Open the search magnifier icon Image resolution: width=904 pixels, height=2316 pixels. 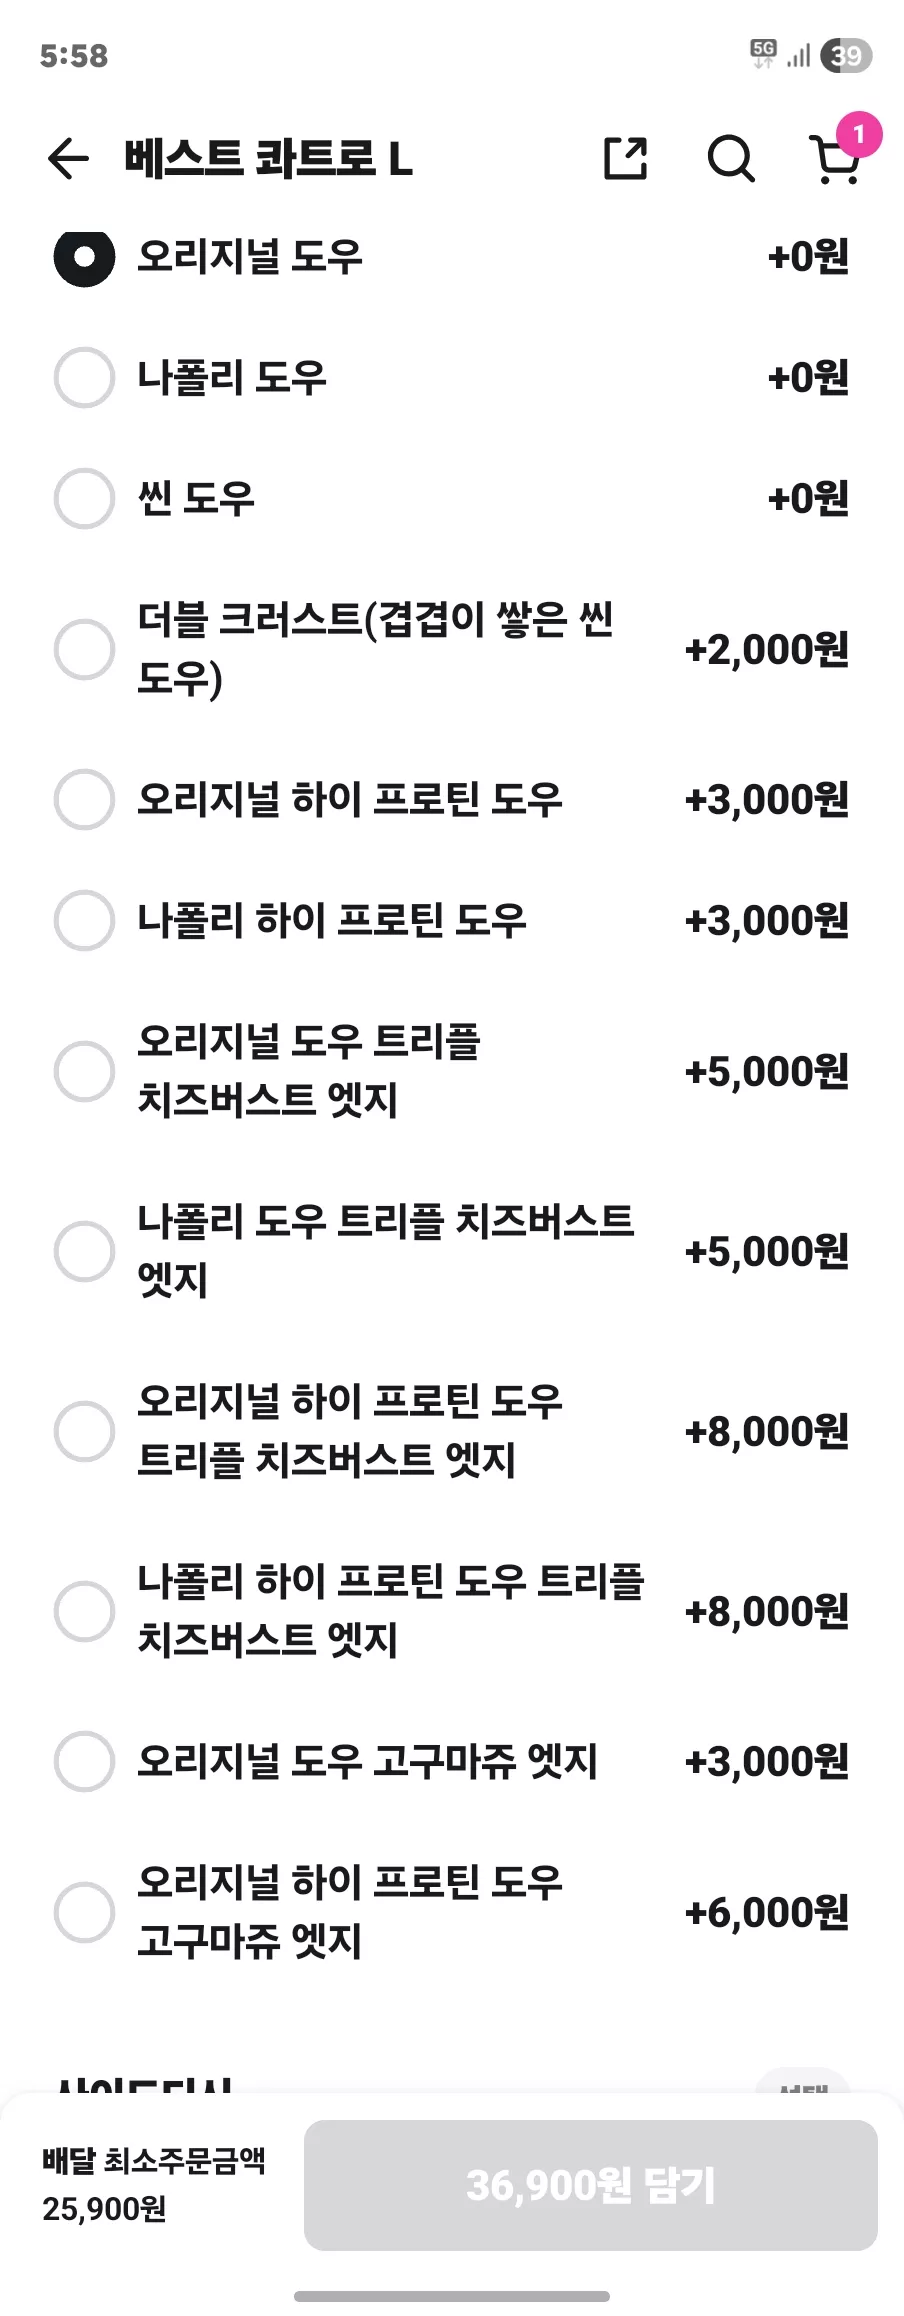731,158
